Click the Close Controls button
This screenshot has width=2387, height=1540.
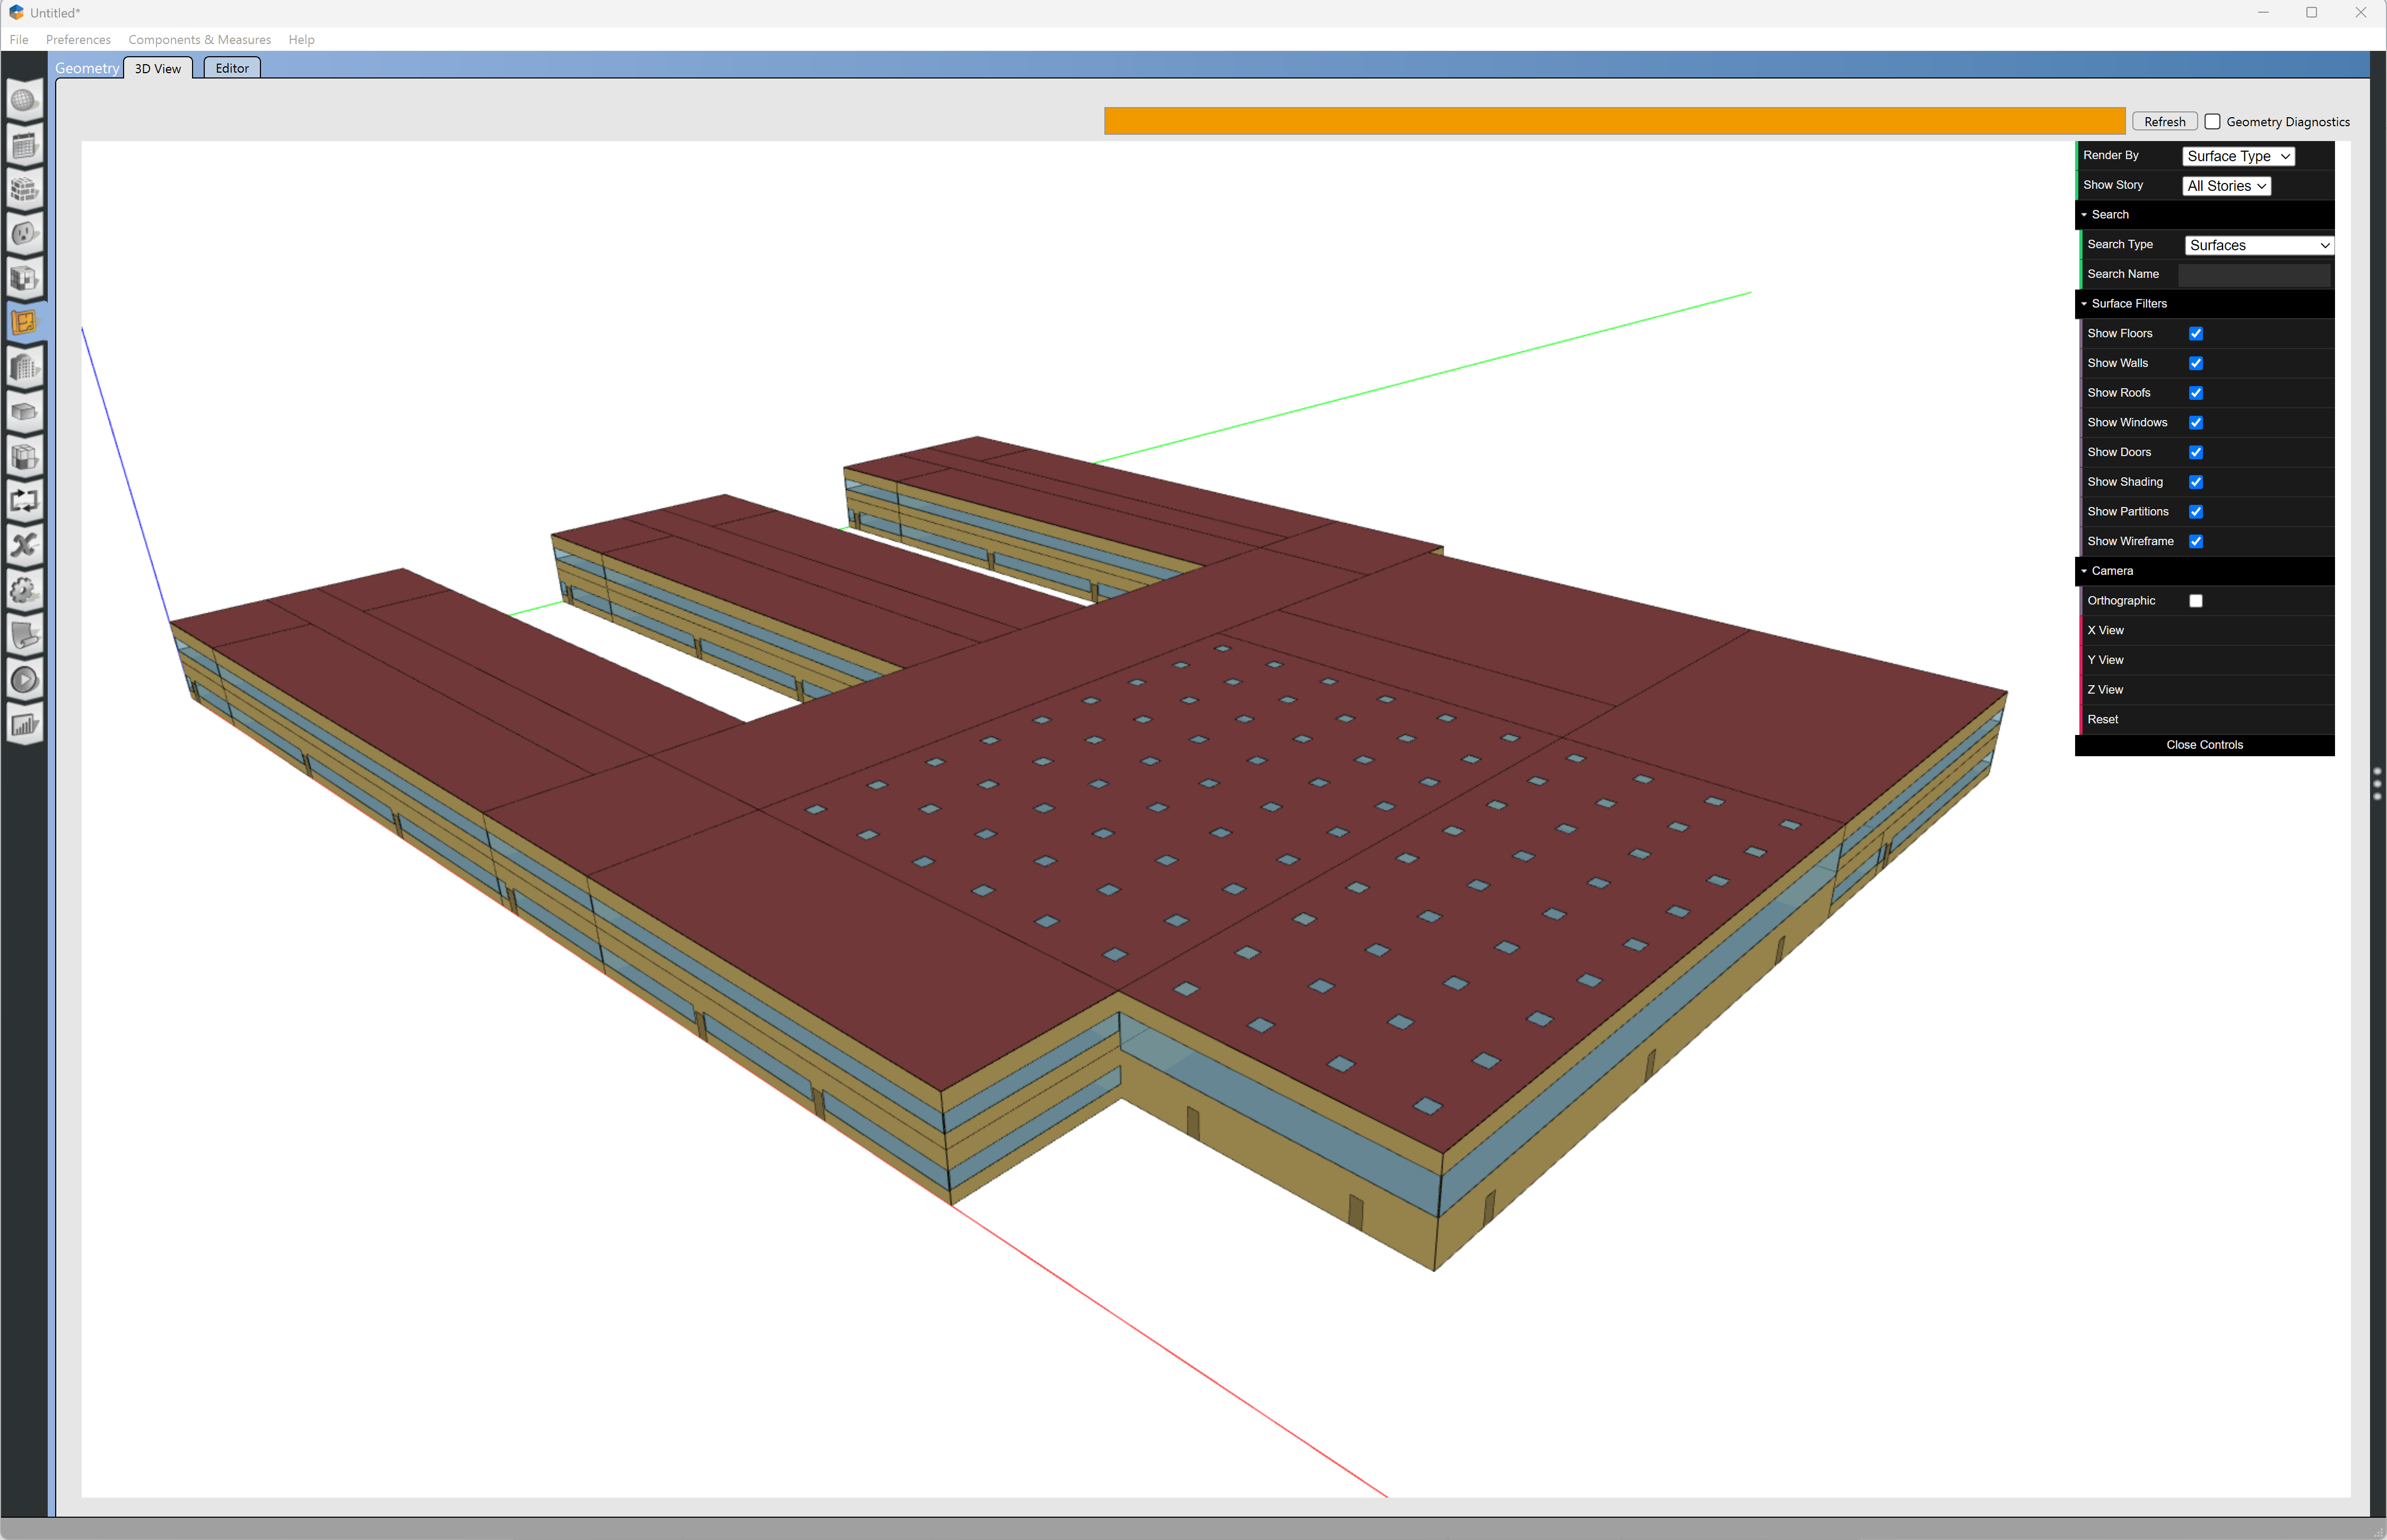point(2203,745)
